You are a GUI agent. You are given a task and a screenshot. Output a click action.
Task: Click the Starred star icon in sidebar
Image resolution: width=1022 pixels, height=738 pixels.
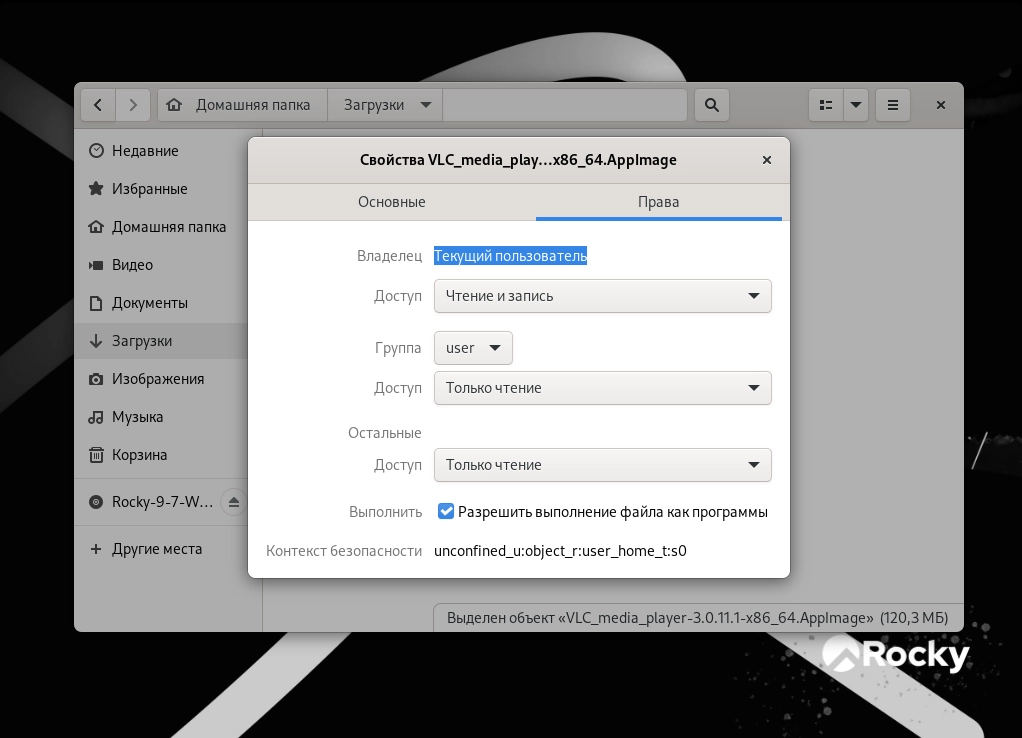point(96,188)
